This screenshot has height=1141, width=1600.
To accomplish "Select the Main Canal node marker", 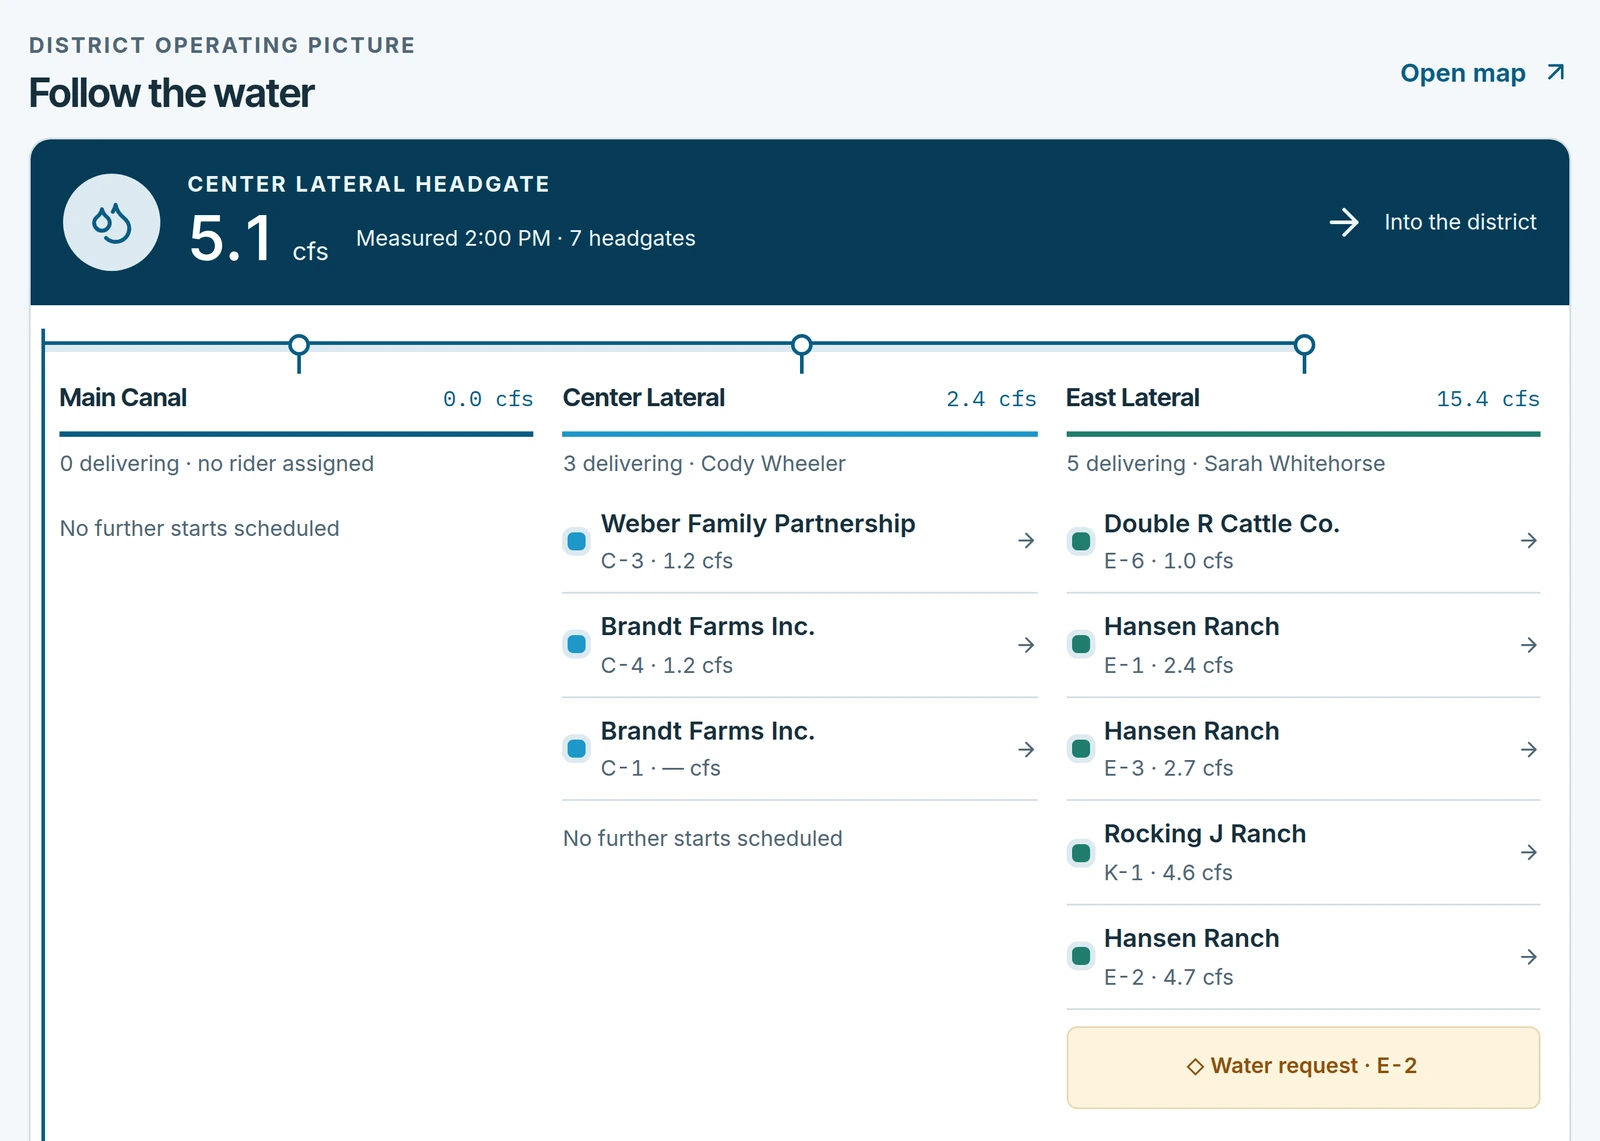I will (x=299, y=346).
